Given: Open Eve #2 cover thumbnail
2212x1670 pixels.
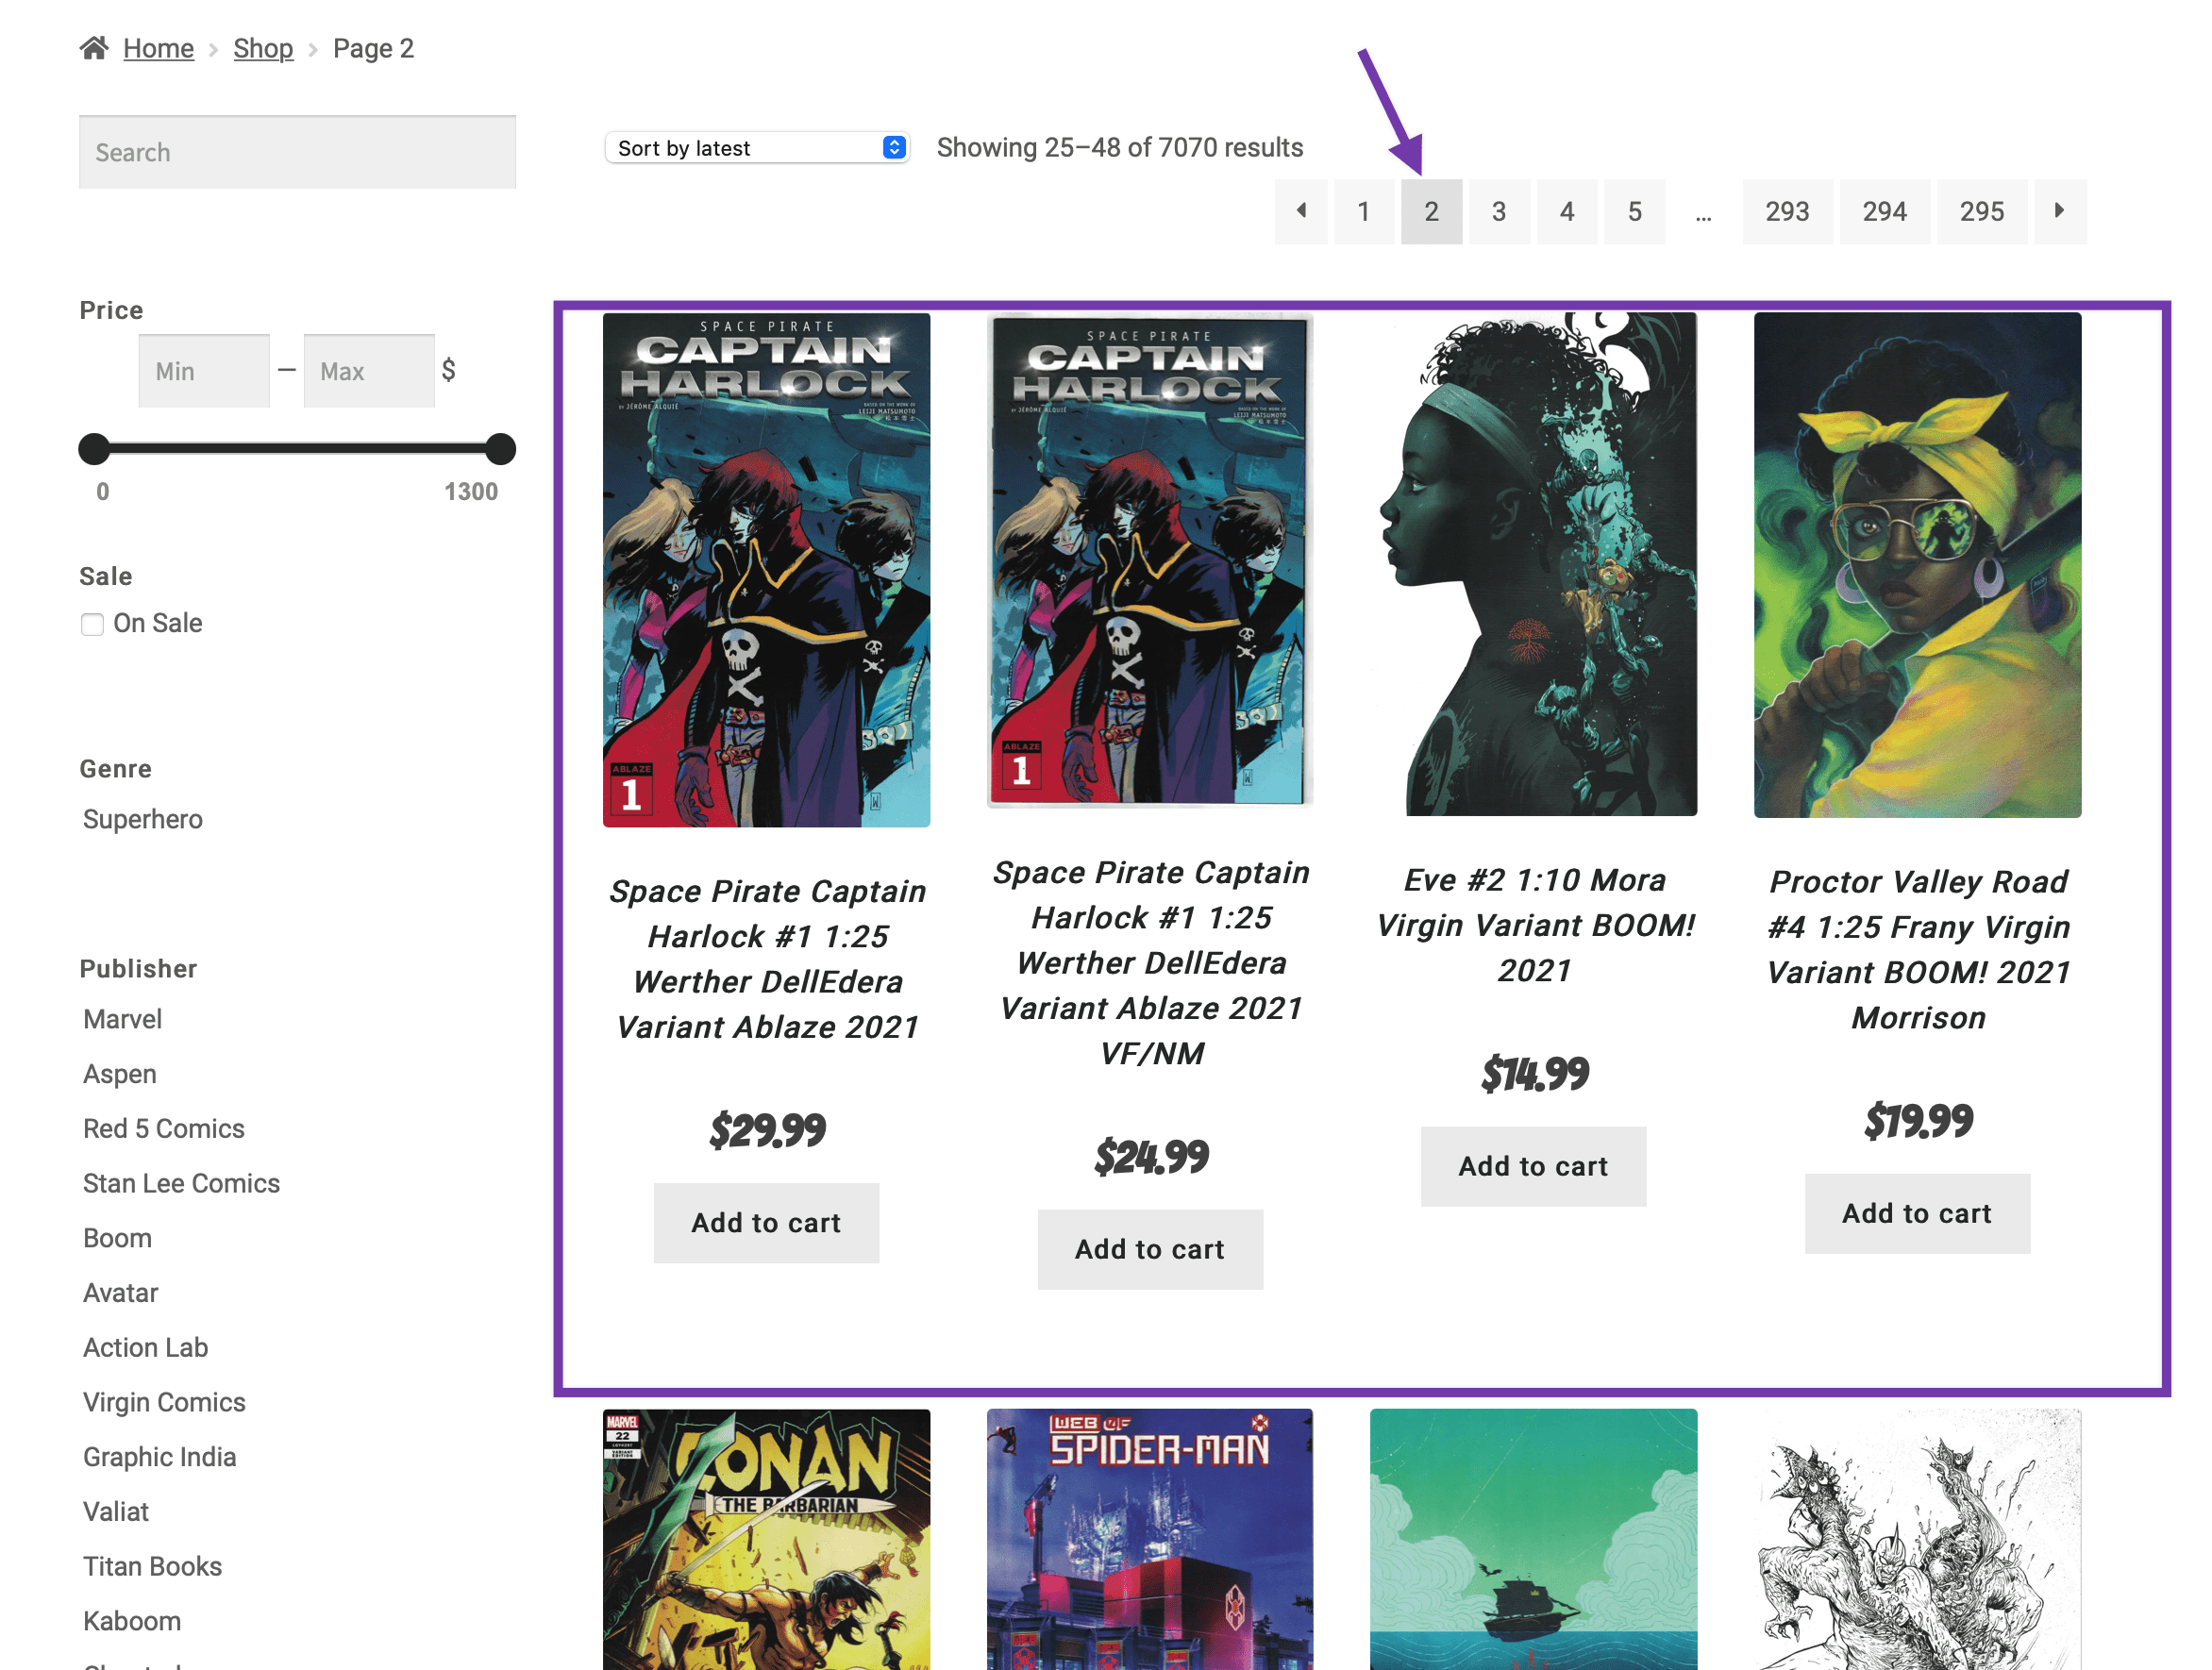Looking at the screenshot, I should 1534,564.
